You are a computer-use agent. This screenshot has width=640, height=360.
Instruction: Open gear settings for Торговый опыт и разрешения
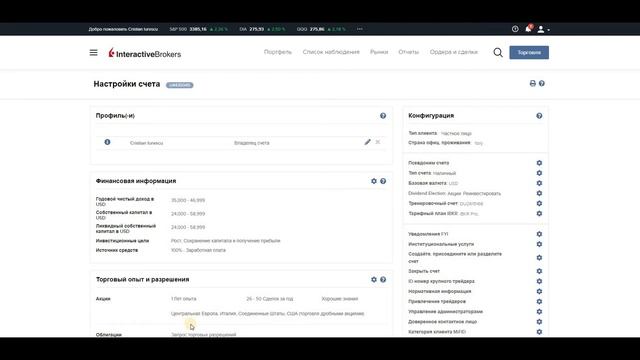click(374, 280)
